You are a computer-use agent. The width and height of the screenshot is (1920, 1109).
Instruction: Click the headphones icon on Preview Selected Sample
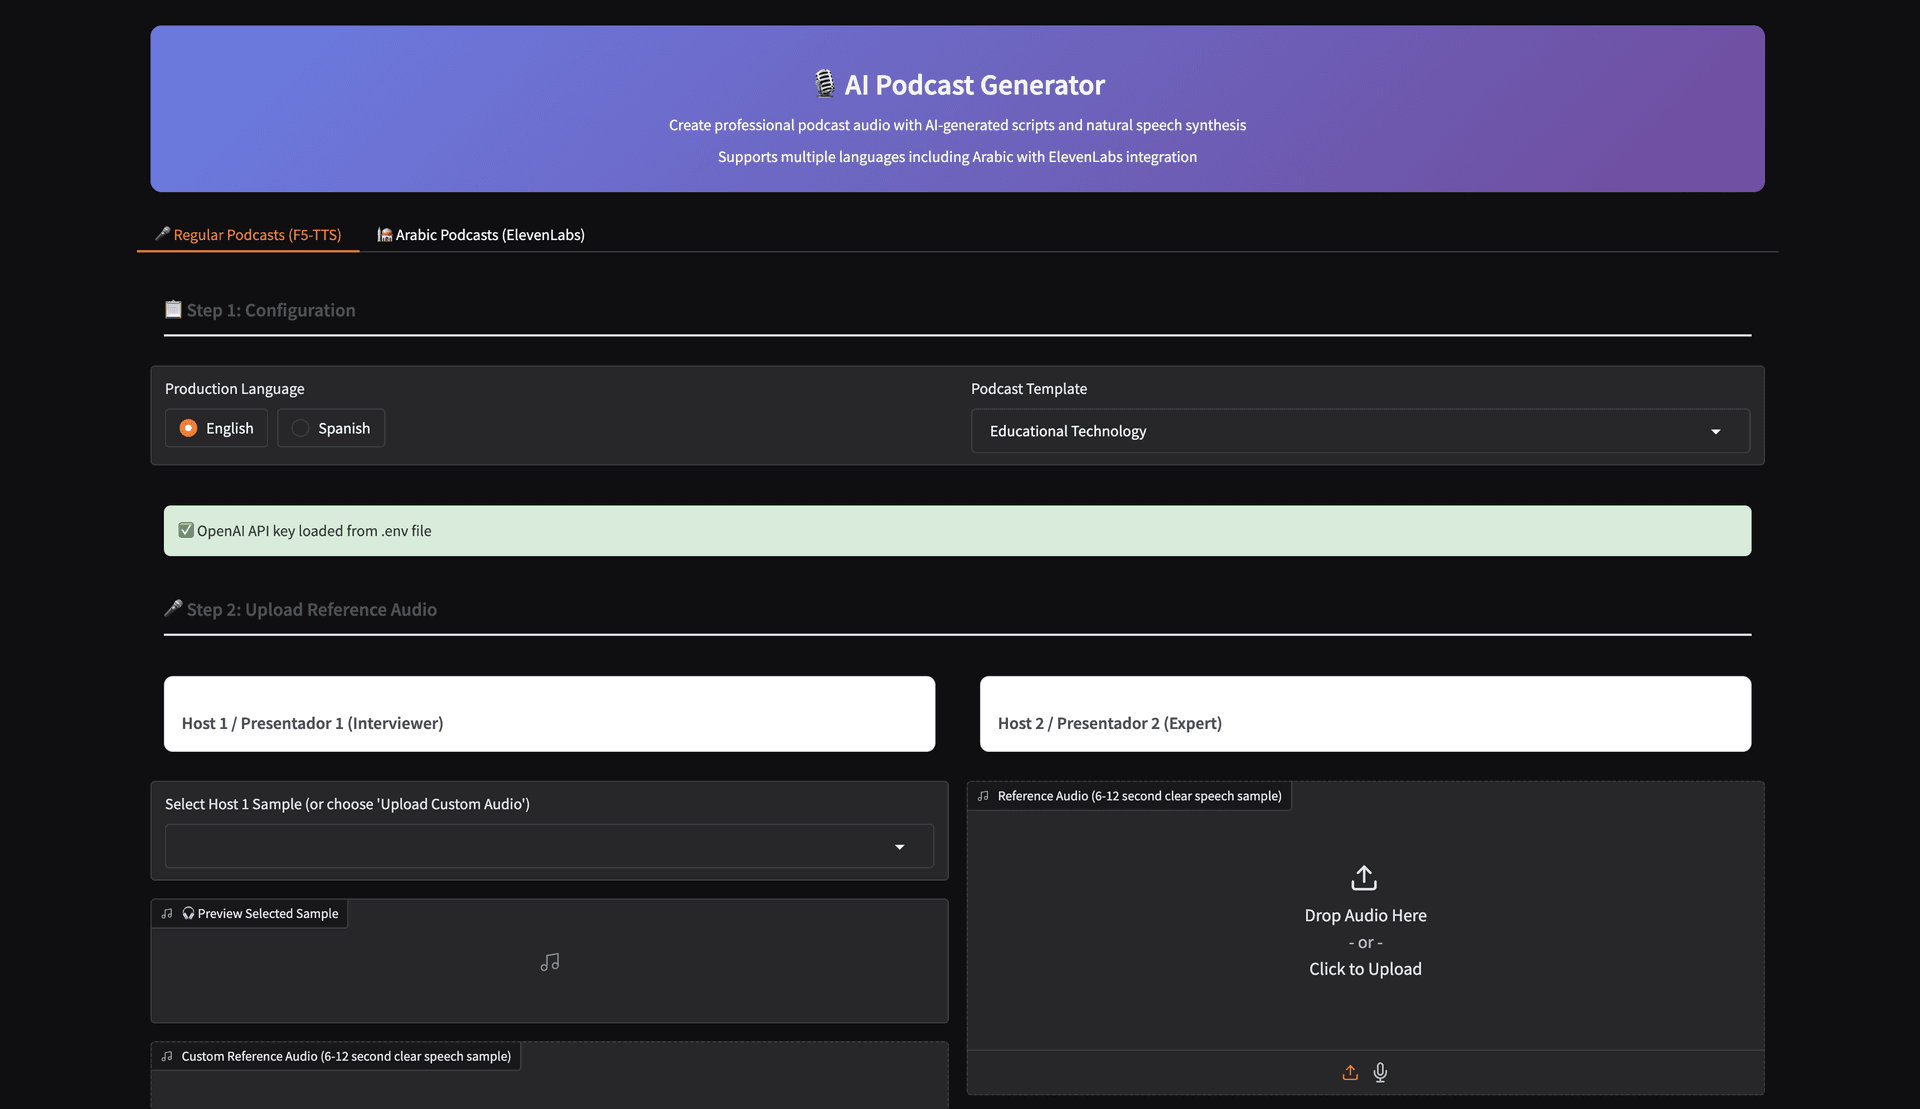pos(188,913)
